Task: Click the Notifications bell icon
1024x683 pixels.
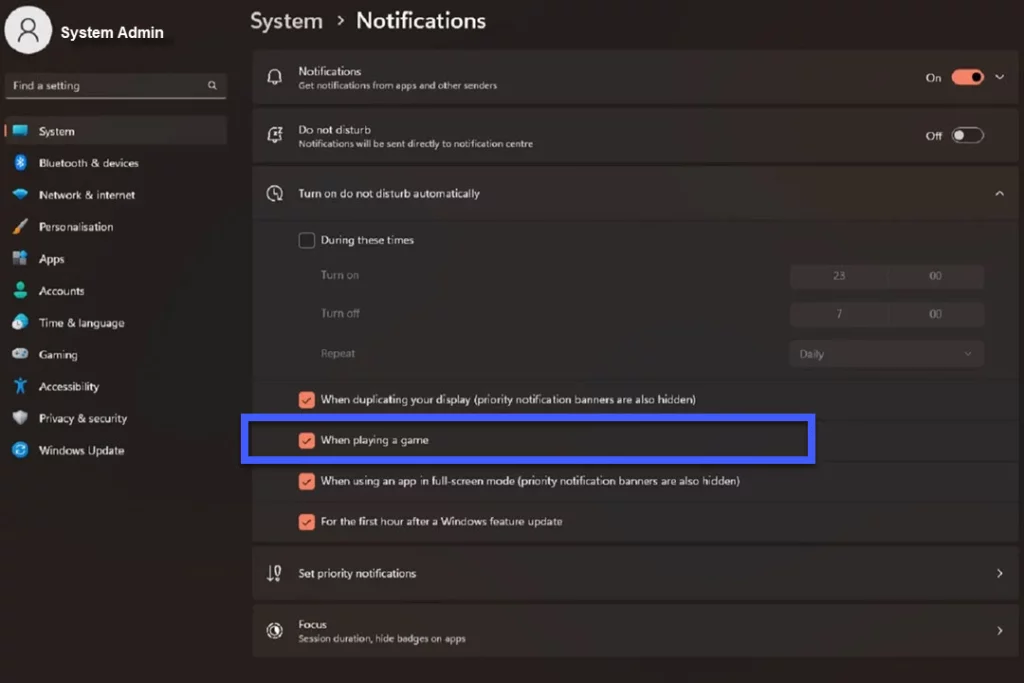Action: [x=275, y=77]
